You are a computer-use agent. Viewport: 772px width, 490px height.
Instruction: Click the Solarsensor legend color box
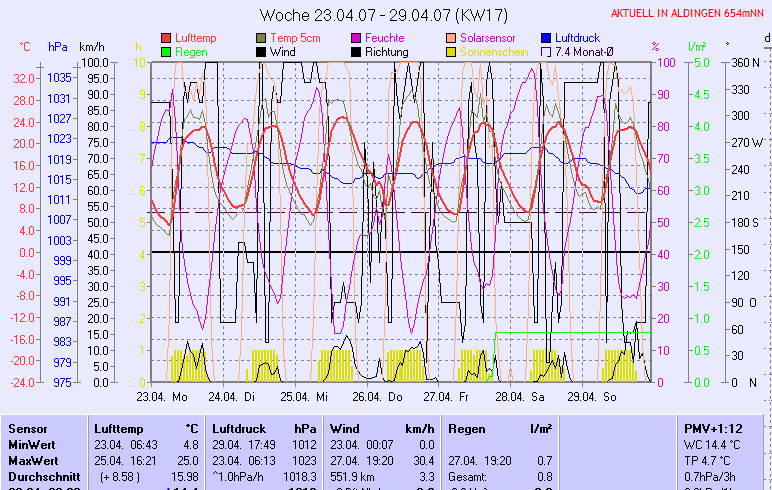click(x=451, y=38)
